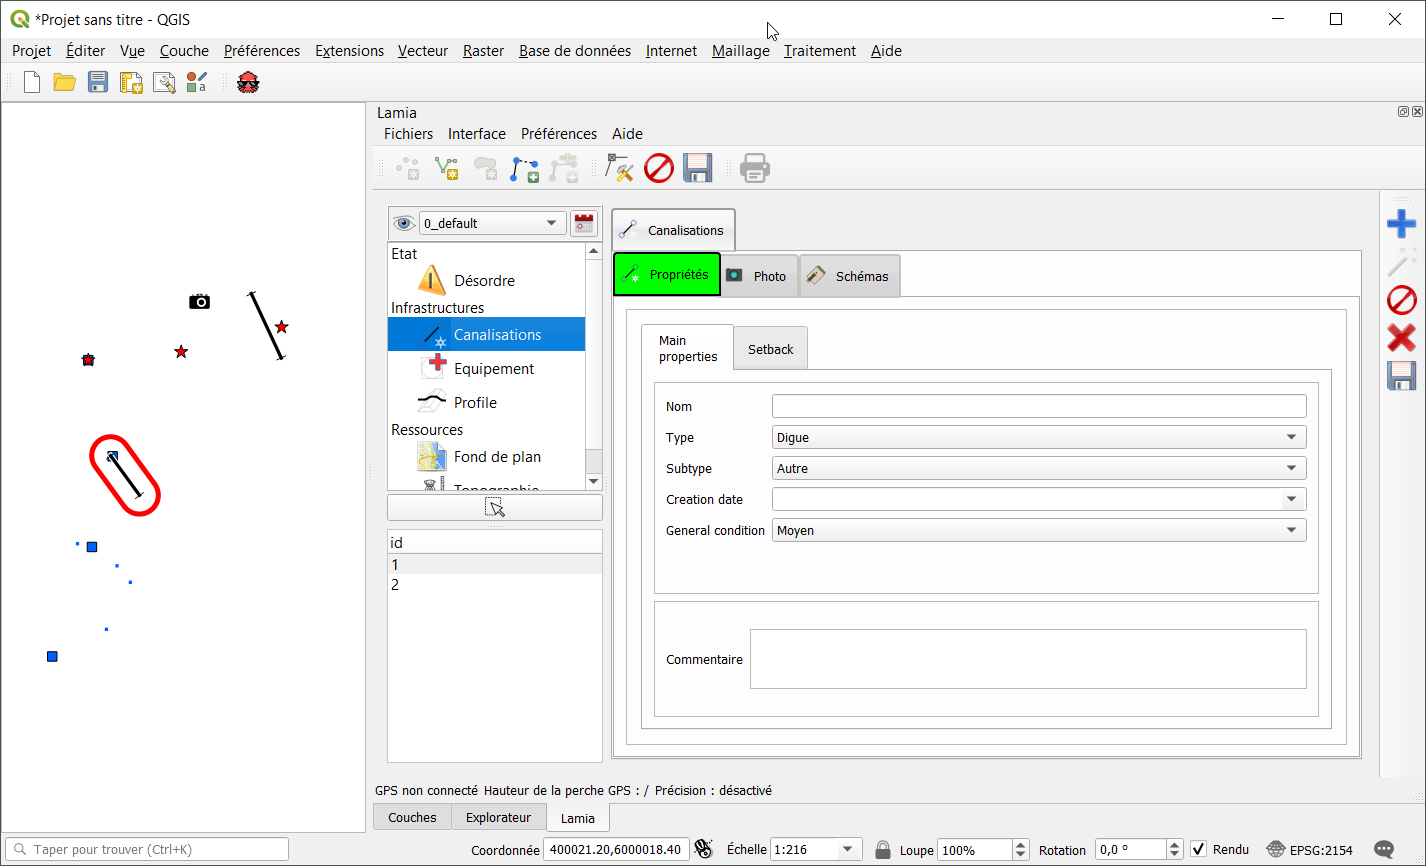Viewport: 1426px width, 866px height.
Task: Click Lamia add point feature tool
Action: pos(407,169)
